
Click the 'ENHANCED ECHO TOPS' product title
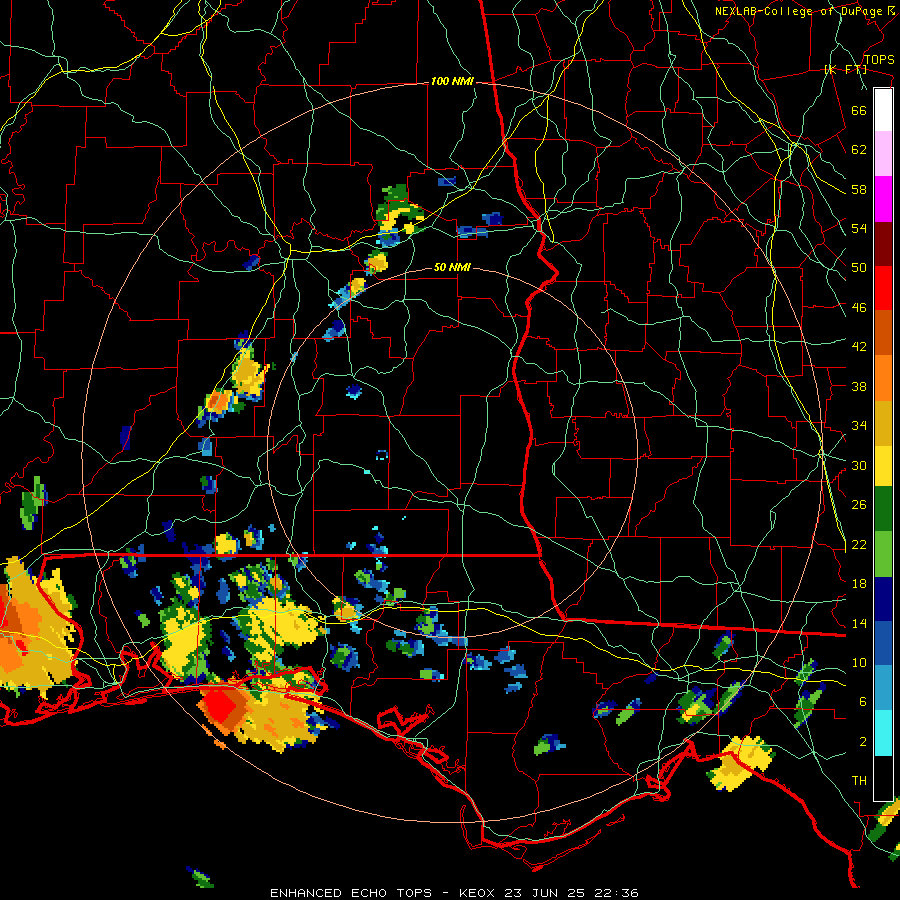coord(351,893)
